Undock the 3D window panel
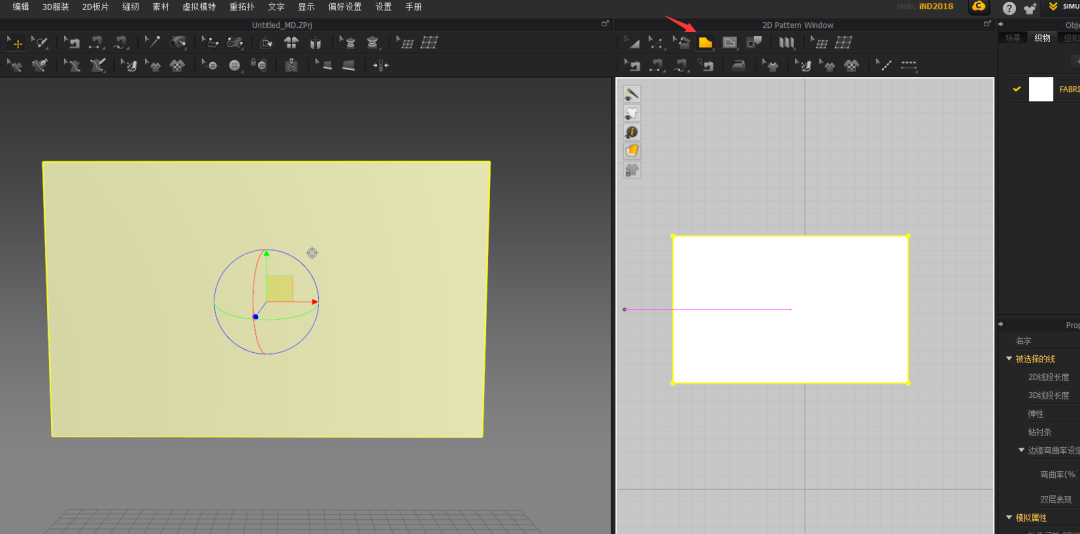The height and width of the screenshot is (534, 1080). [x=605, y=23]
